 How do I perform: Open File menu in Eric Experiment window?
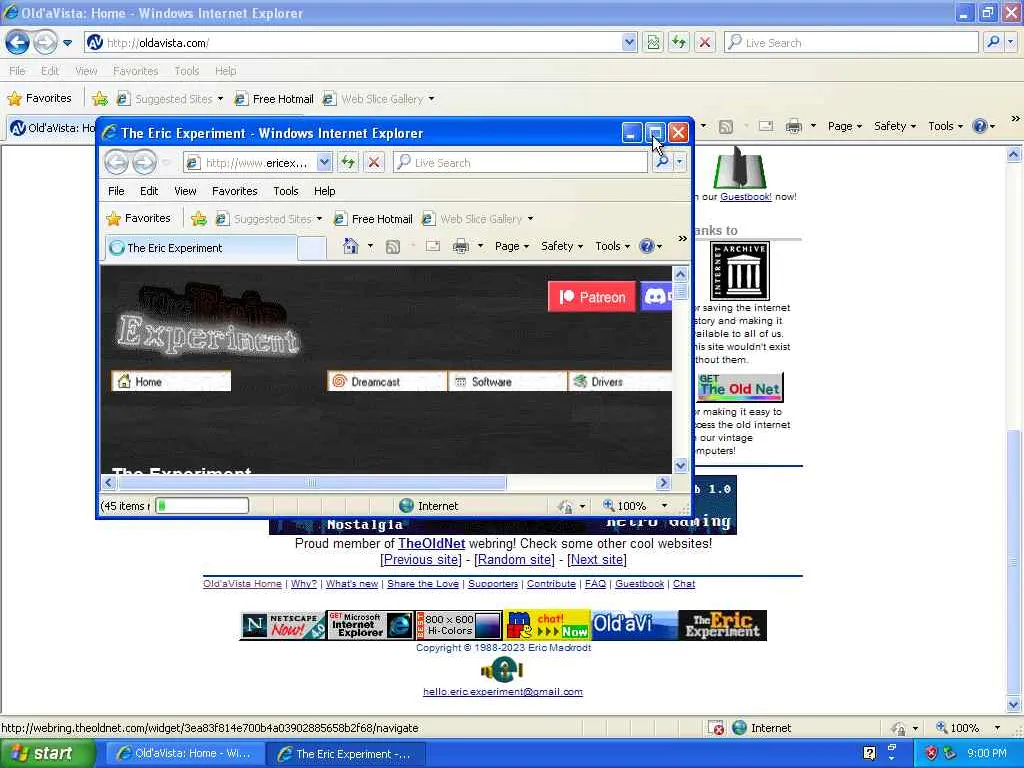click(116, 191)
